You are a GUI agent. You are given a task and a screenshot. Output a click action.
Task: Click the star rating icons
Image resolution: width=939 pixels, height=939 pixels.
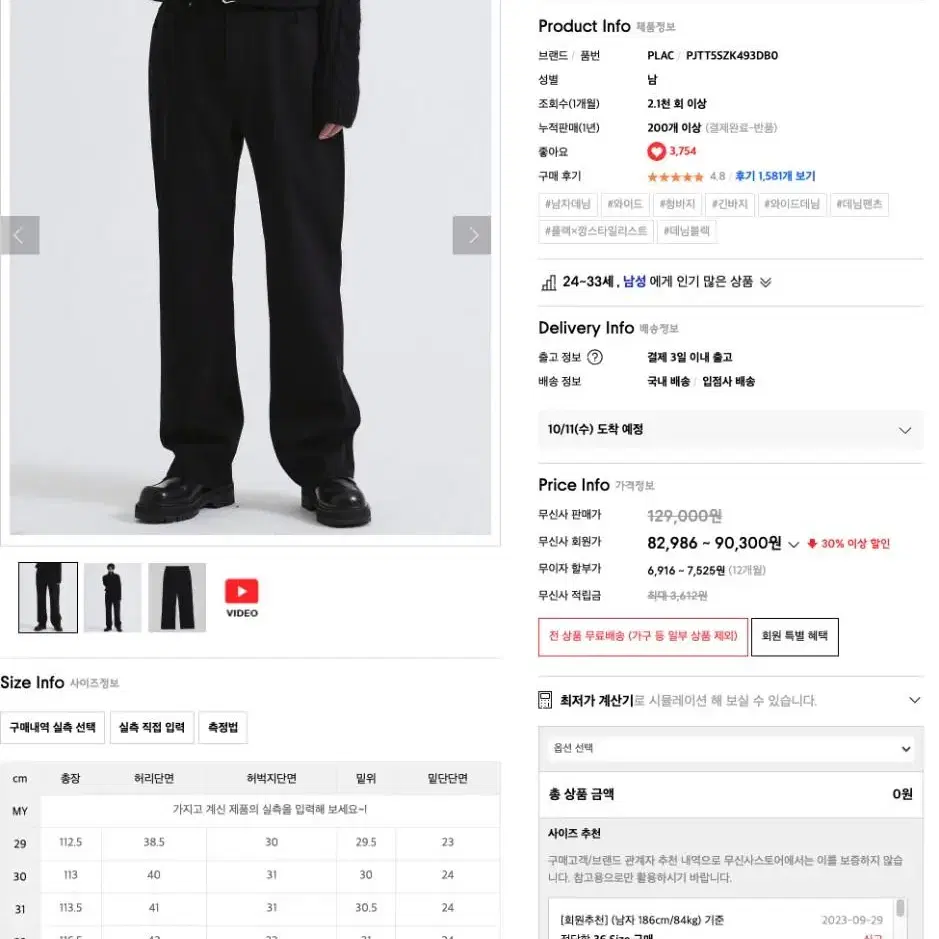tap(676, 177)
